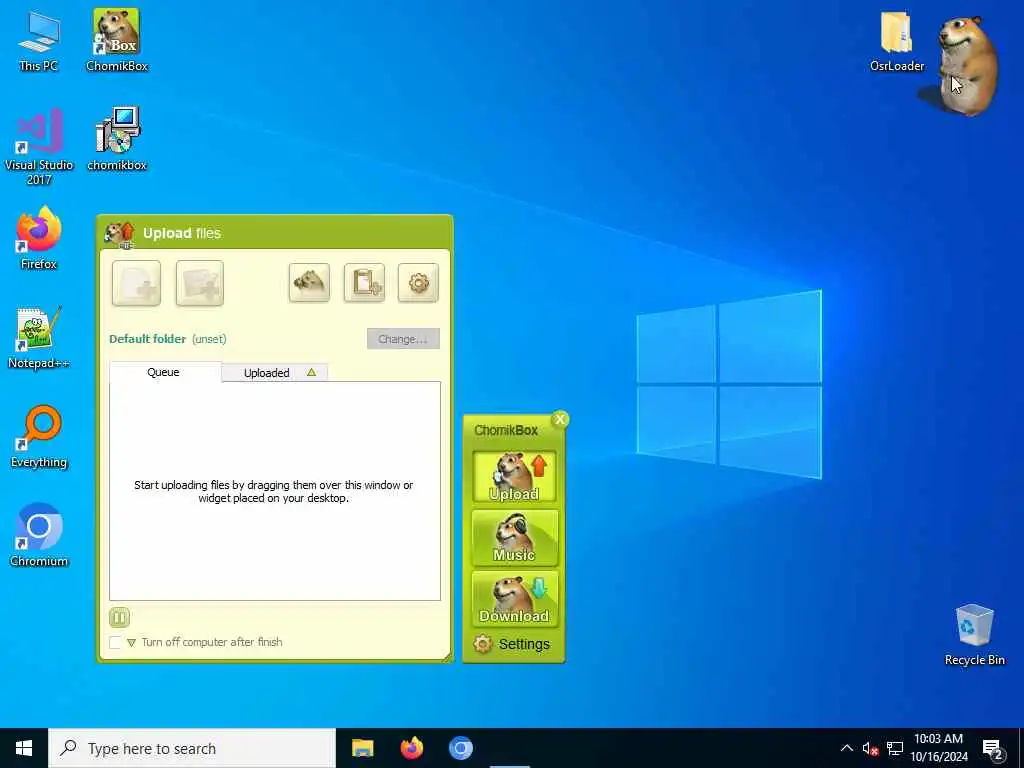Open Chromium from the taskbar

(x=460, y=748)
